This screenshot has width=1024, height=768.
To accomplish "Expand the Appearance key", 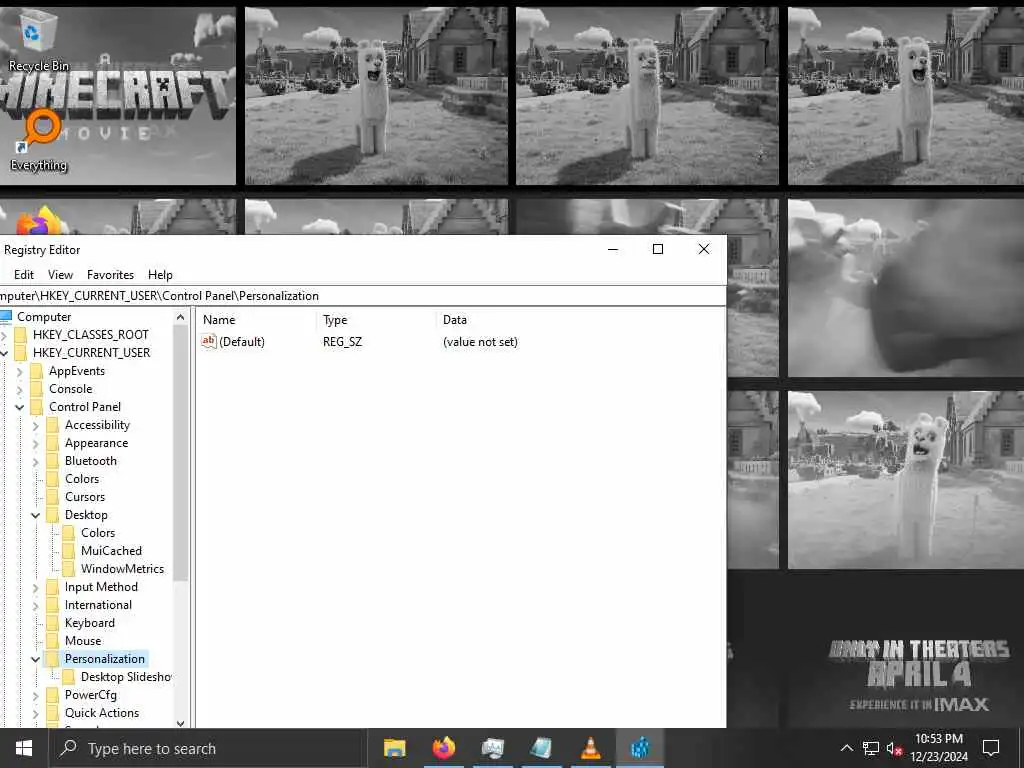I will [x=36, y=443].
